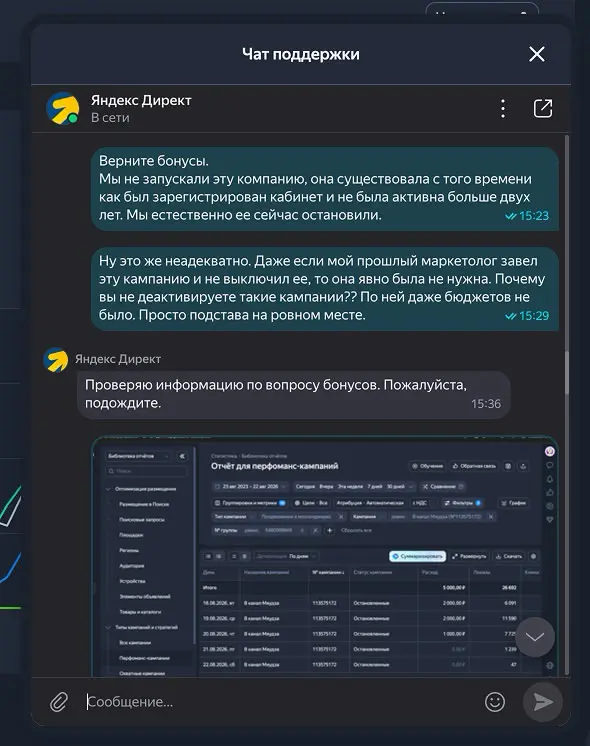590x746 pixels.
Task: Click the Яндекс Директ name in chat header
Action: click(x=141, y=100)
